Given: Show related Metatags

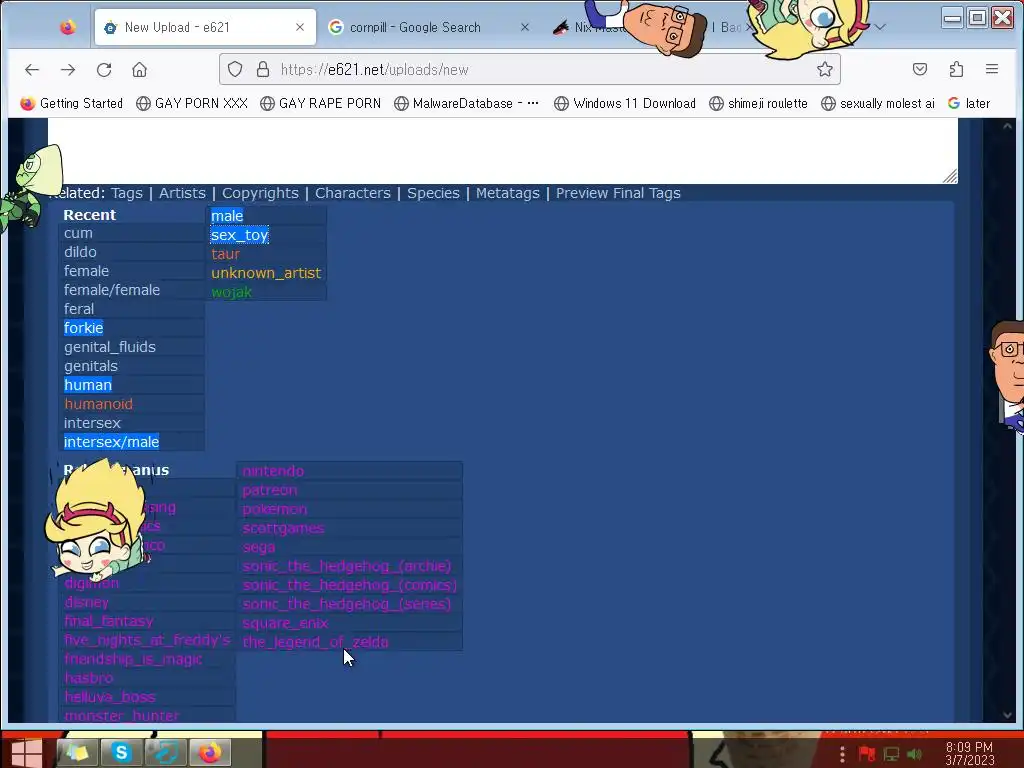Looking at the screenshot, I should 507,193.
